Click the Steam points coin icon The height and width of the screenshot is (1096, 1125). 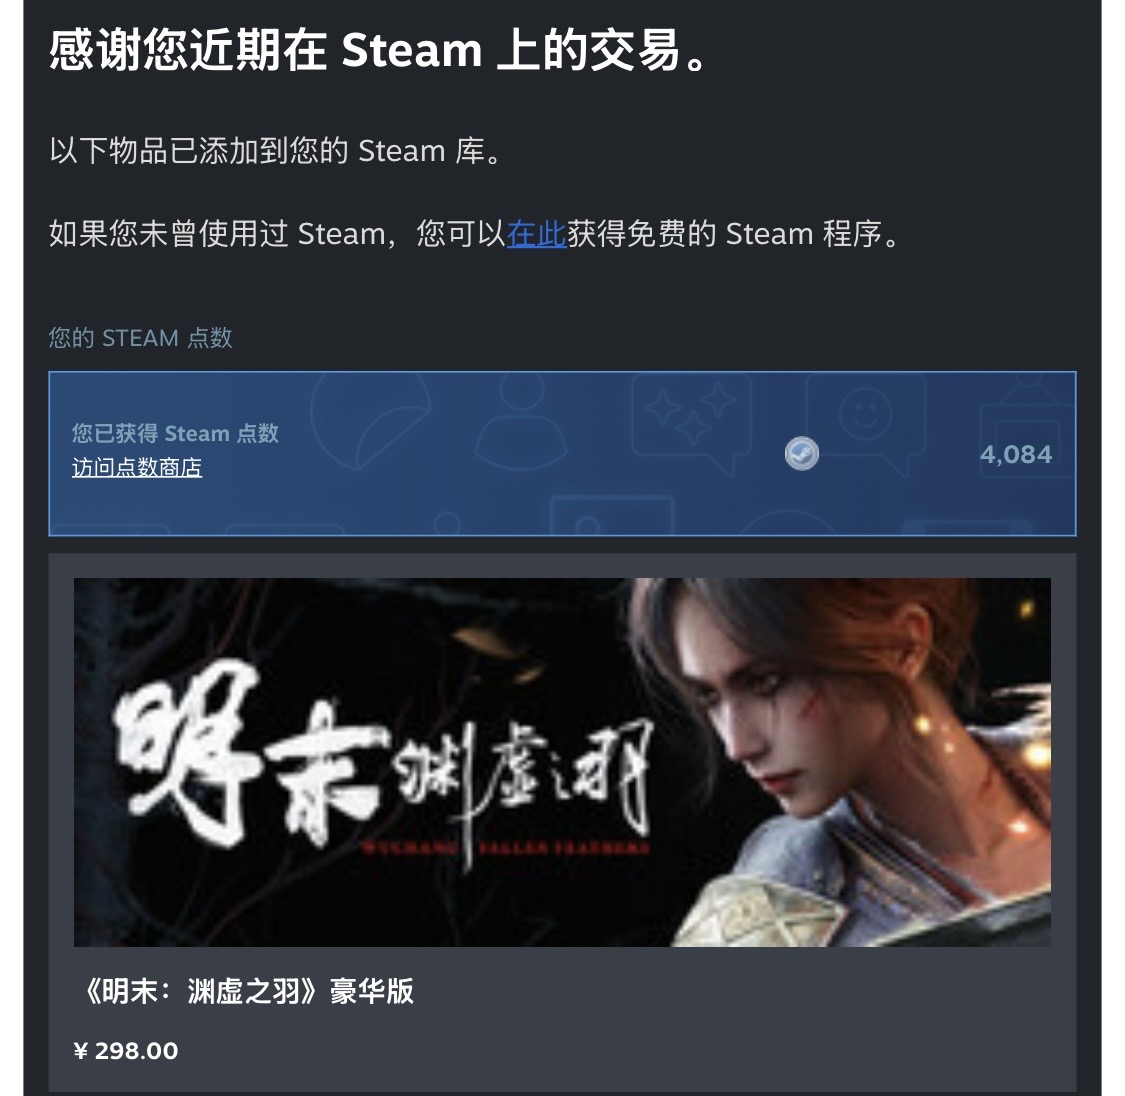pyautogui.click(x=801, y=453)
